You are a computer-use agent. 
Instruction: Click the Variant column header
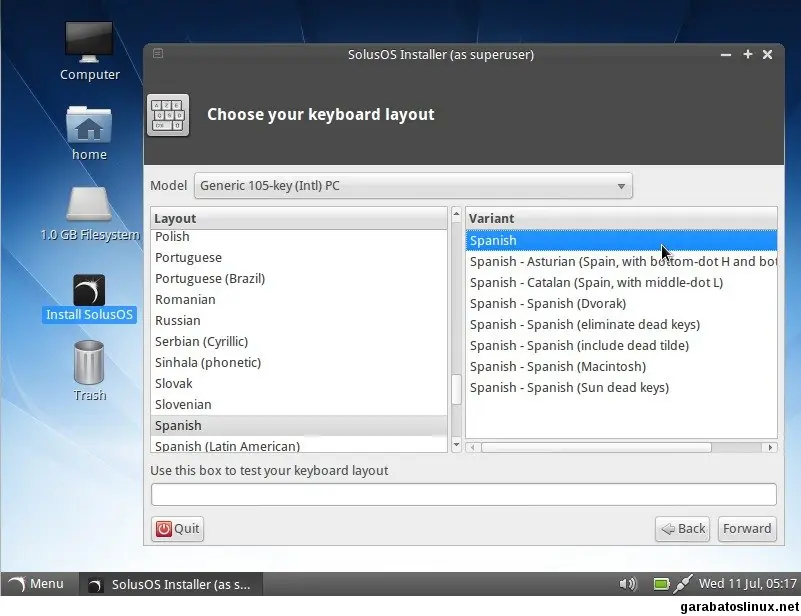tap(621, 218)
